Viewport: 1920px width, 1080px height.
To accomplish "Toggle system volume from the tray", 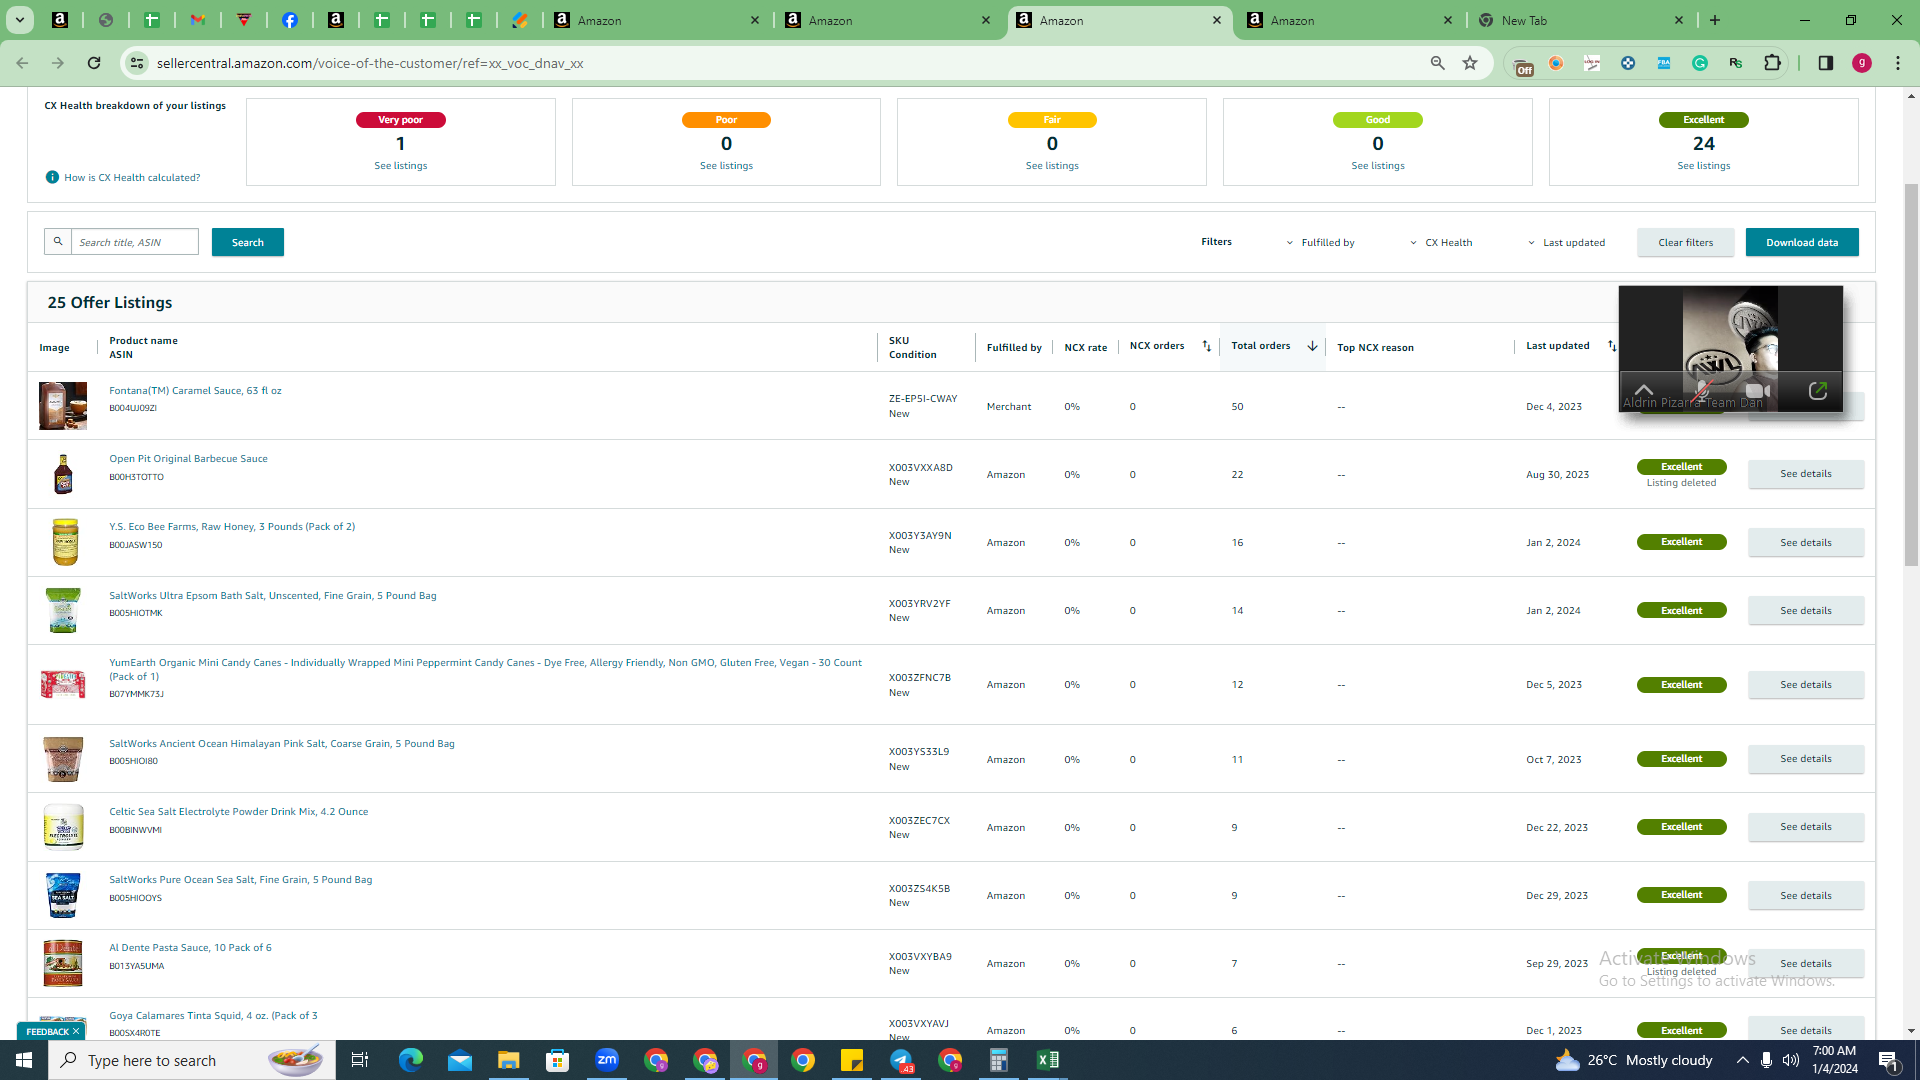I will [1790, 1060].
